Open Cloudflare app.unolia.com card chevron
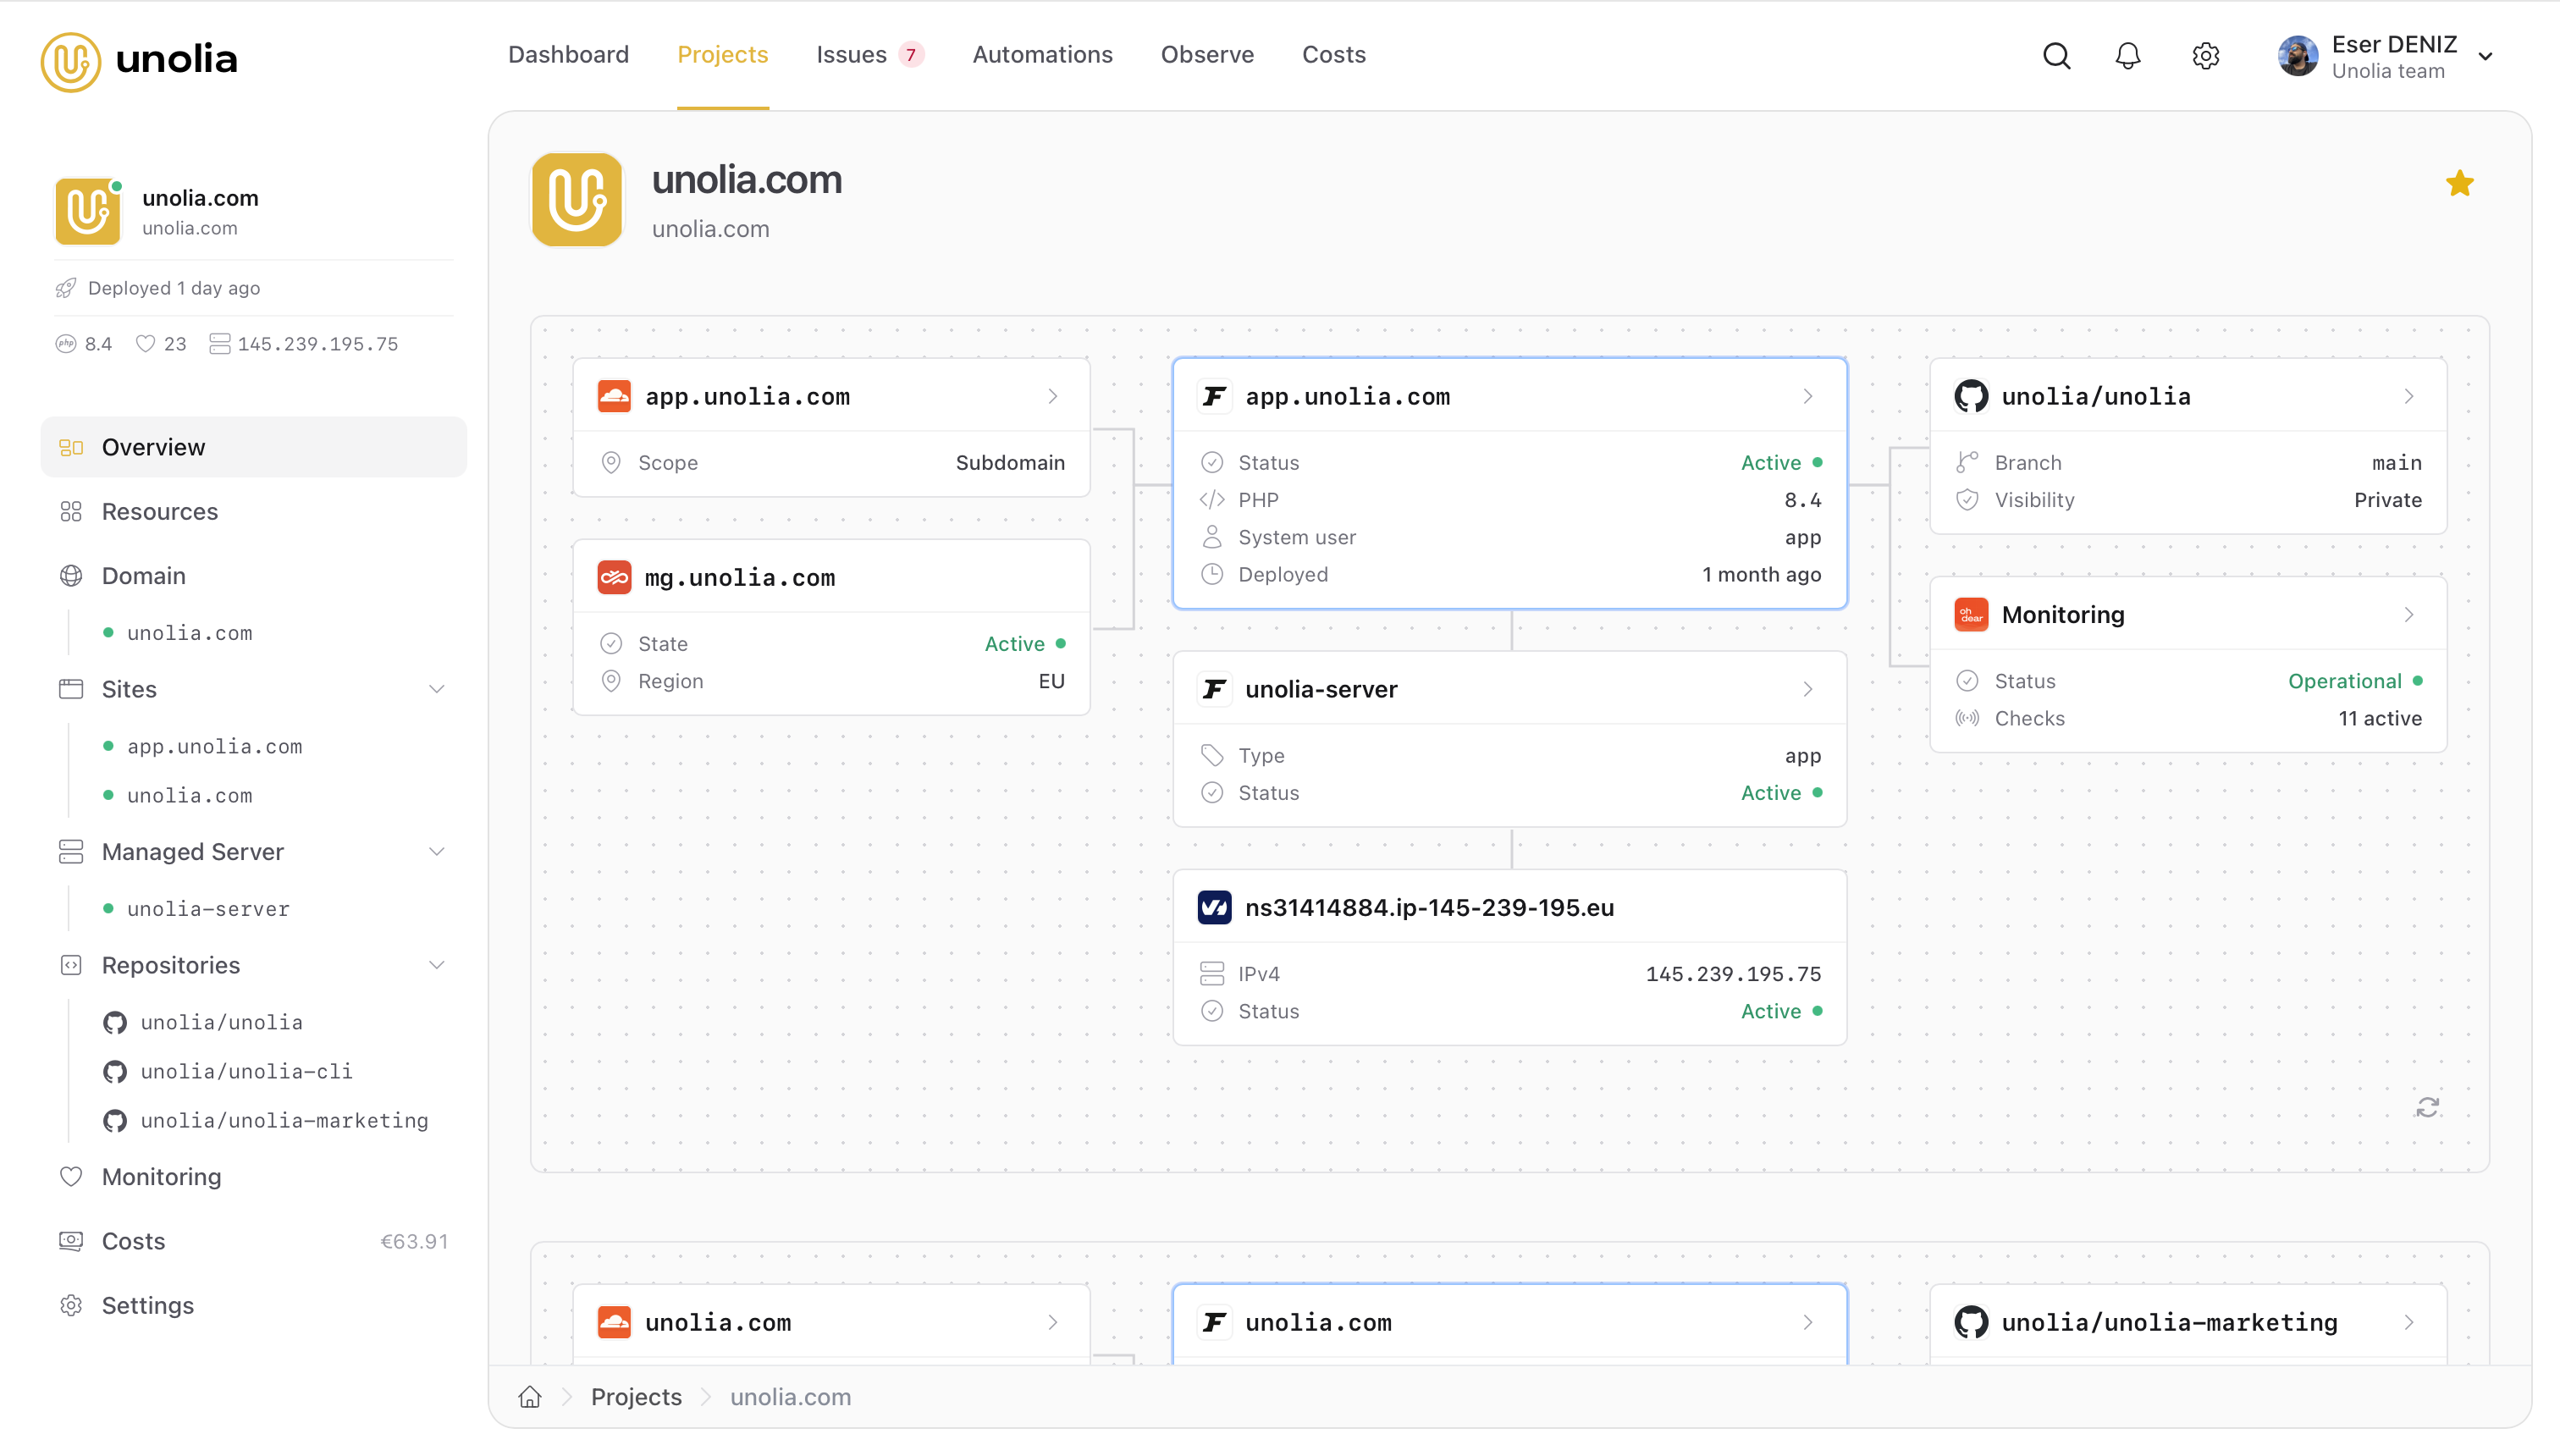This screenshot has height=1456, width=2560. point(1053,396)
